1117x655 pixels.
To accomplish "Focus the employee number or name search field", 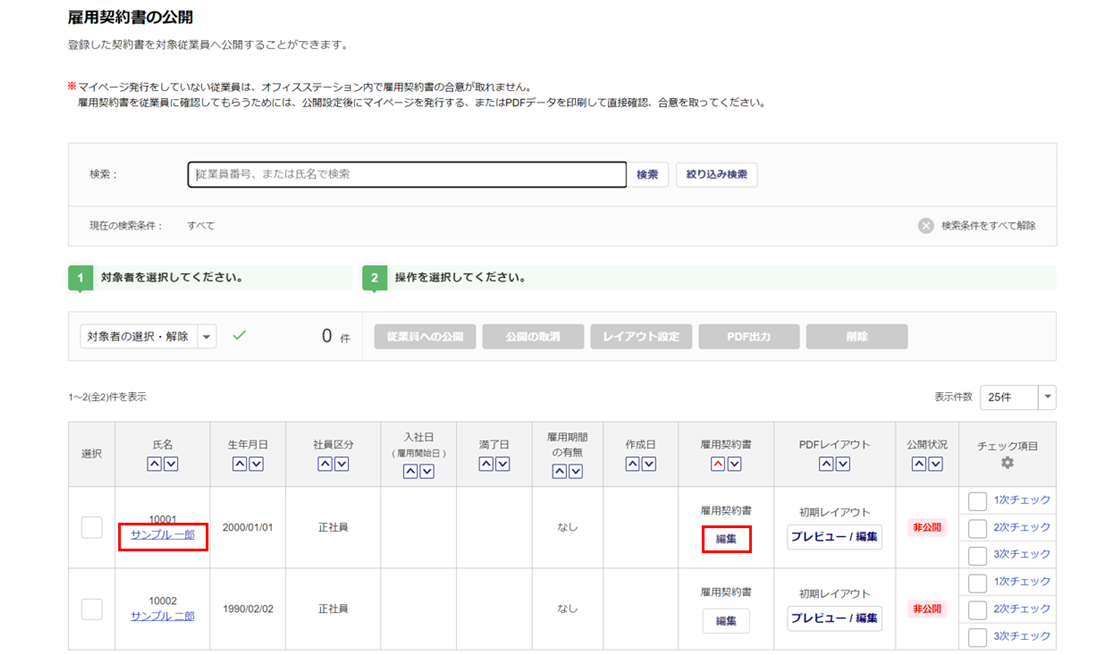I will point(406,174).
